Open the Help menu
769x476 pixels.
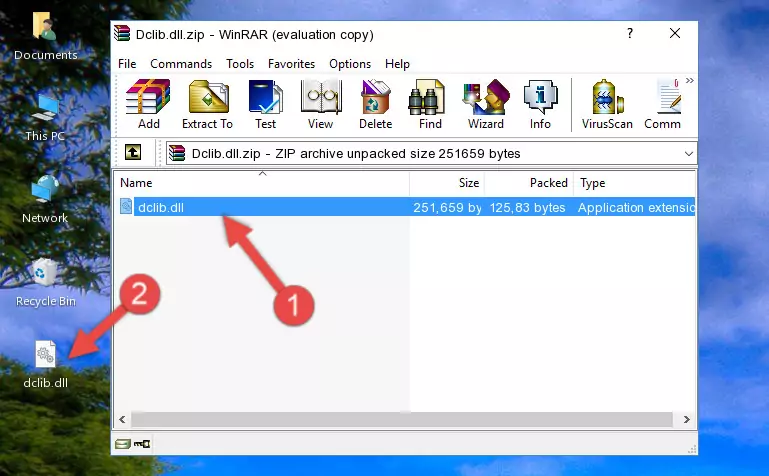pos(397,64)
